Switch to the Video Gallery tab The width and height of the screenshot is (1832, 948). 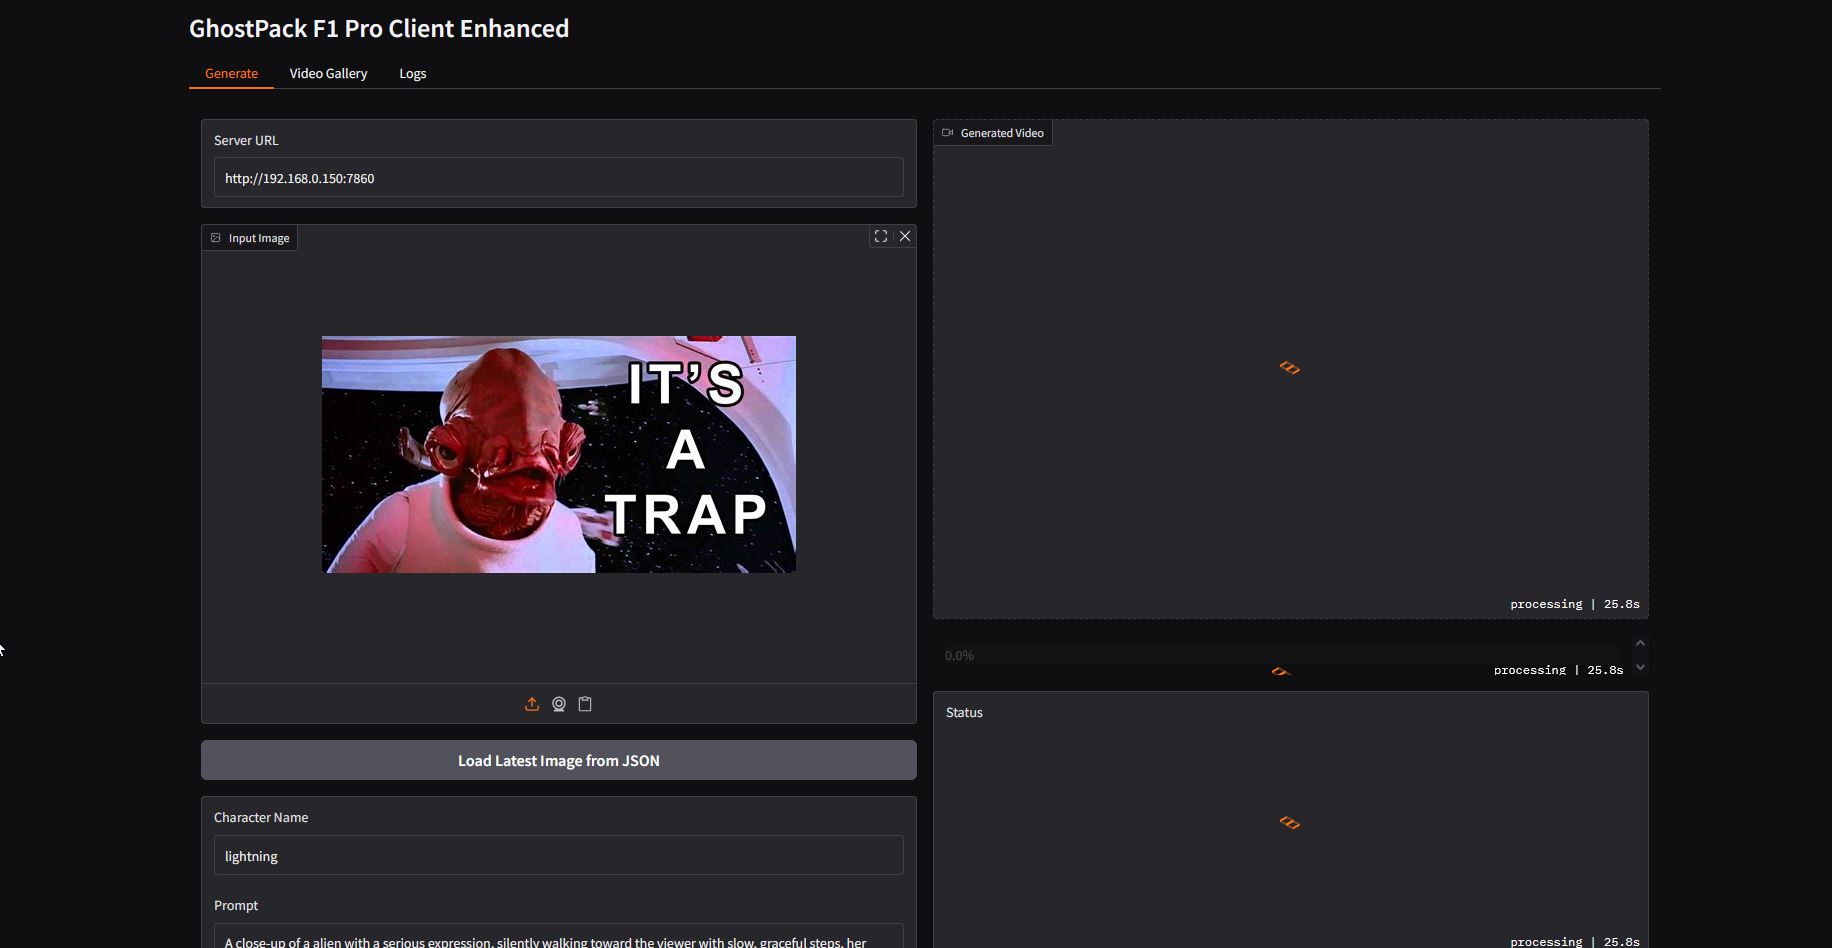point(328,73)
